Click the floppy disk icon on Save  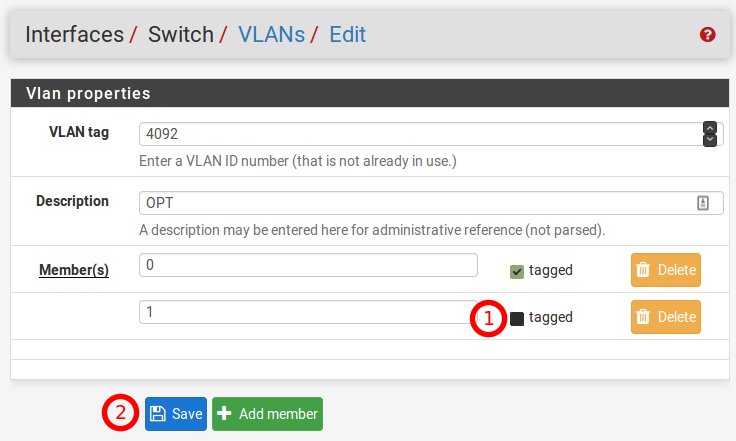click(x=158, y=414)
